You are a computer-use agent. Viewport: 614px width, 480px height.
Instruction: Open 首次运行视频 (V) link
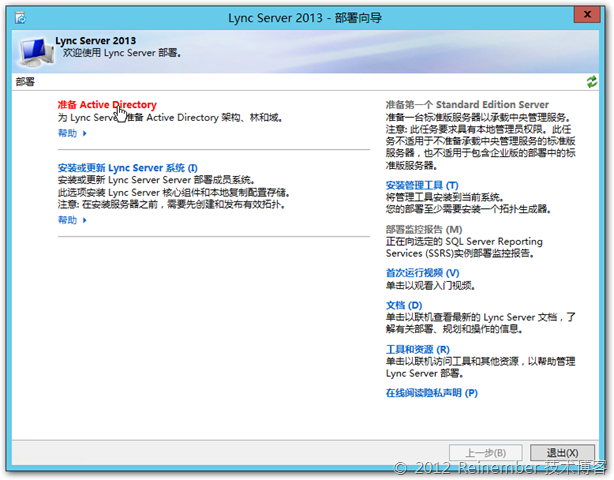[423, 273]
